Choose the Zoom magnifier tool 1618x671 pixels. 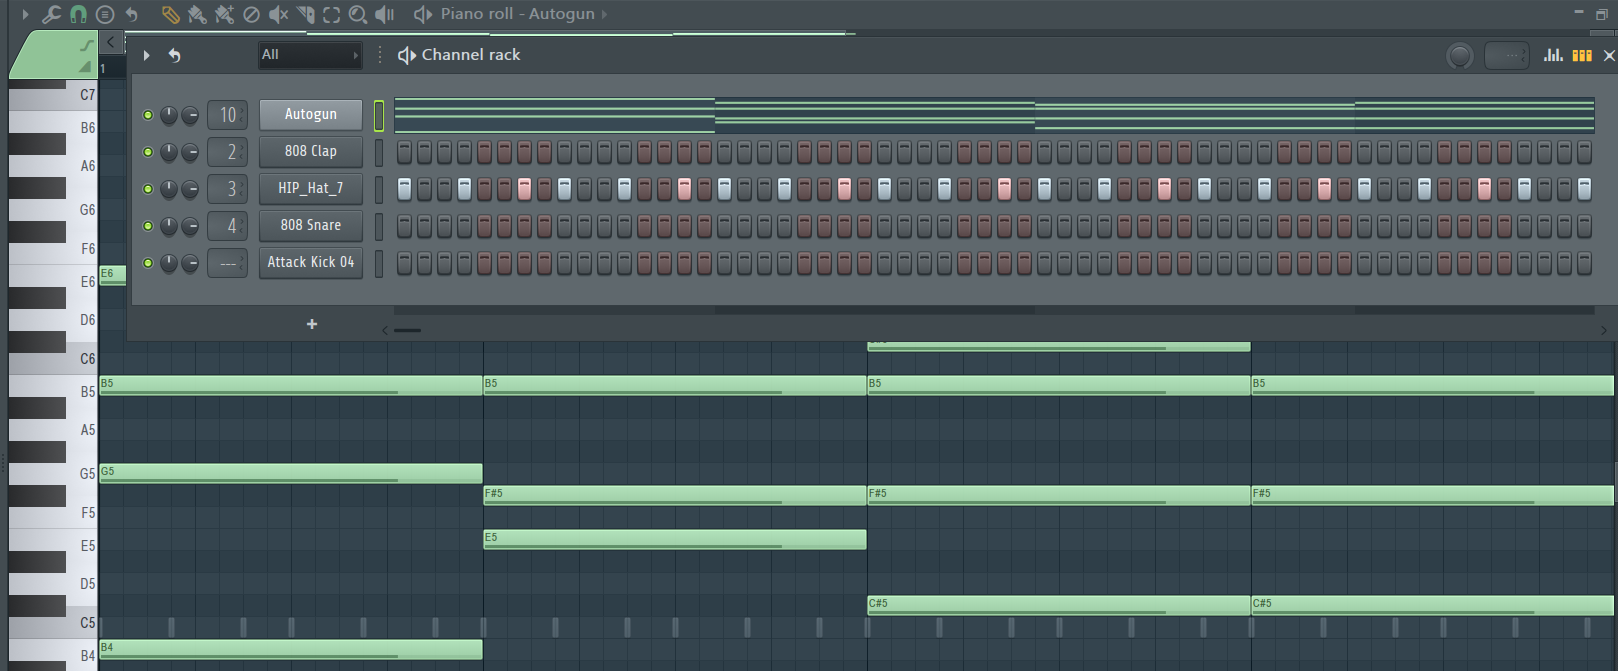(x=358, y=14)
